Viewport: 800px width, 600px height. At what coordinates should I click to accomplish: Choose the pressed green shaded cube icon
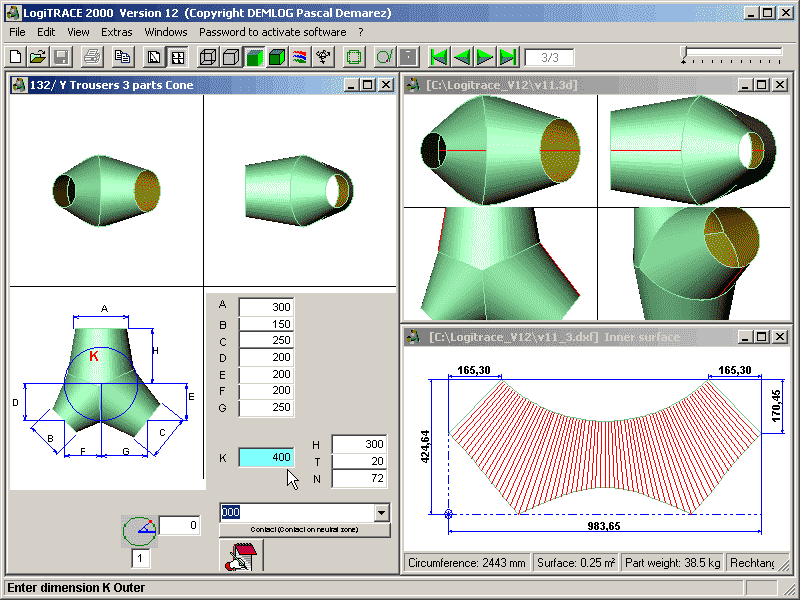point(254,57)
